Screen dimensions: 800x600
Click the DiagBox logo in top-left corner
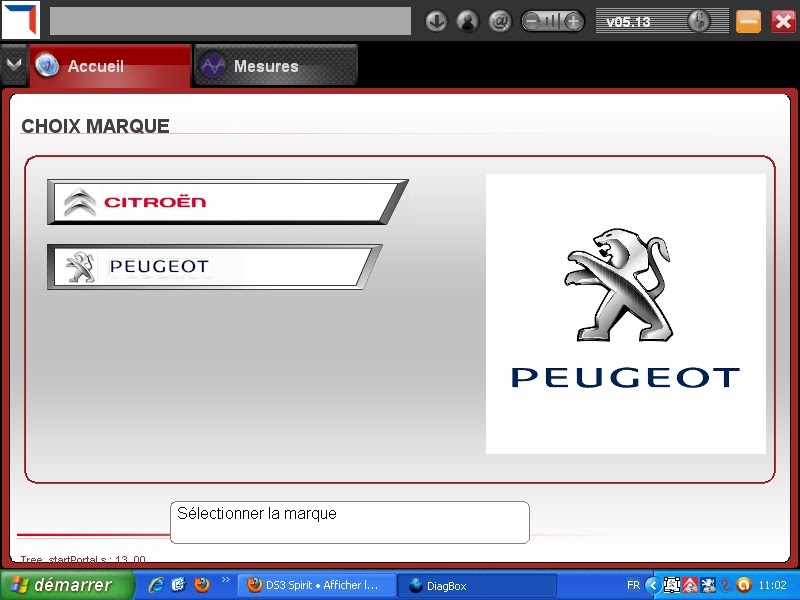click(x=20, y=20)
